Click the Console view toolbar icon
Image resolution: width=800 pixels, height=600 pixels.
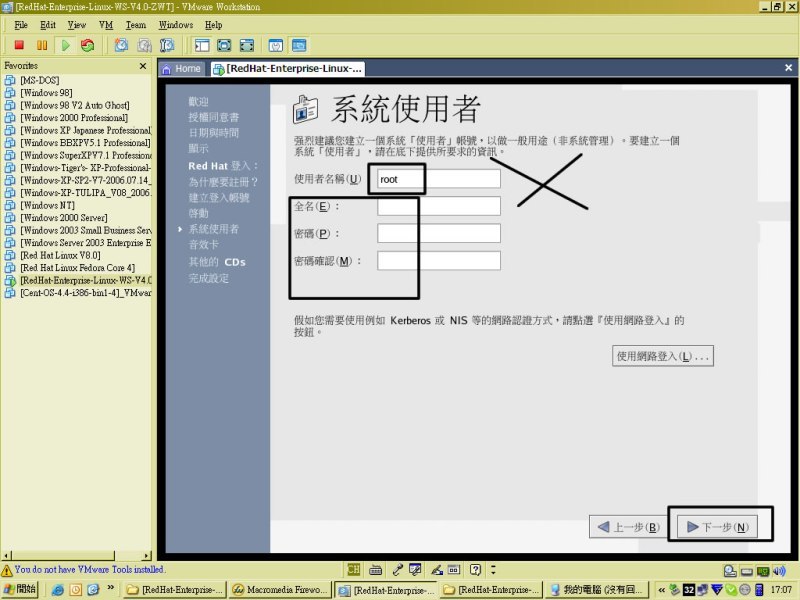tap(299, 45)
